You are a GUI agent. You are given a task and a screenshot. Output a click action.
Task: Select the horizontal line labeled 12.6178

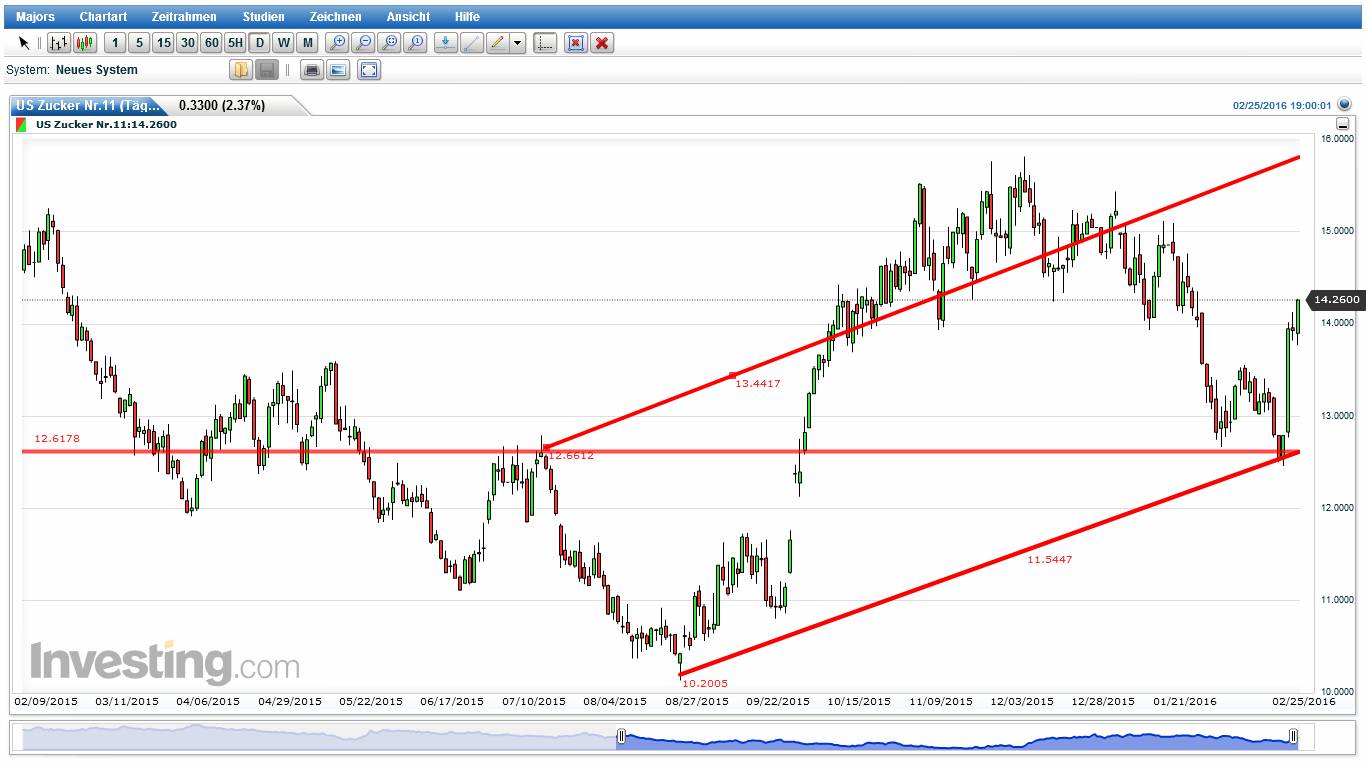660,452
